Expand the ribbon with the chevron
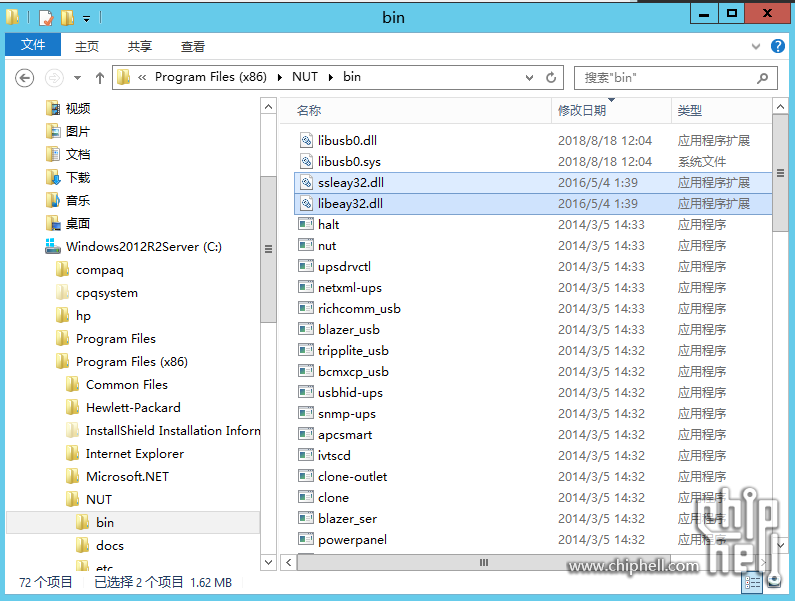The width and height of the screenshot is (795, 601). (x=755, y=47)
